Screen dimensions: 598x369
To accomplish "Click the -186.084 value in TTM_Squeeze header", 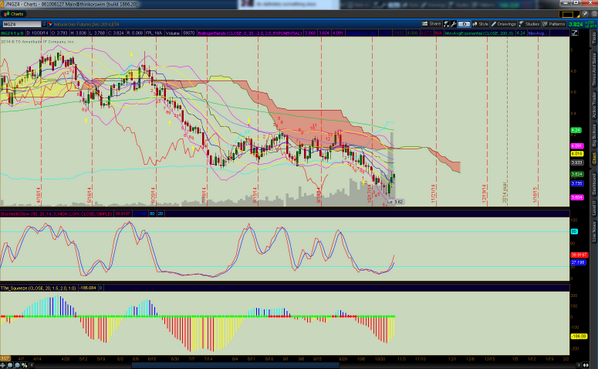I will (x=88, y=288).
